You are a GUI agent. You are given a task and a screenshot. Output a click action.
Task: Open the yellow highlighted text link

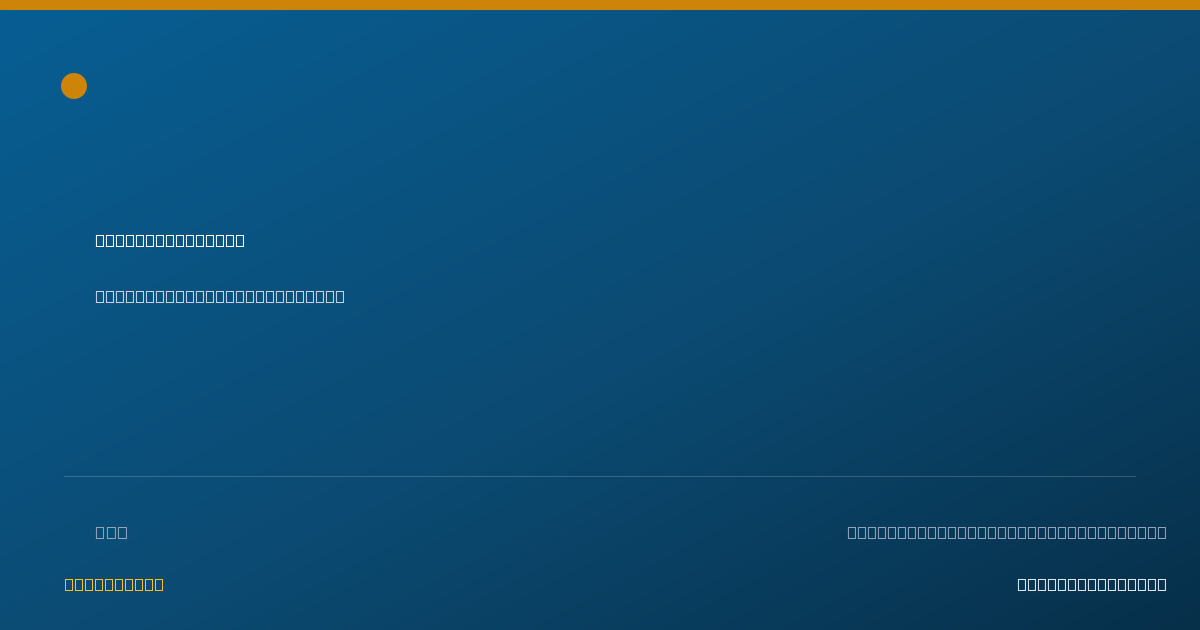point(114,584)
